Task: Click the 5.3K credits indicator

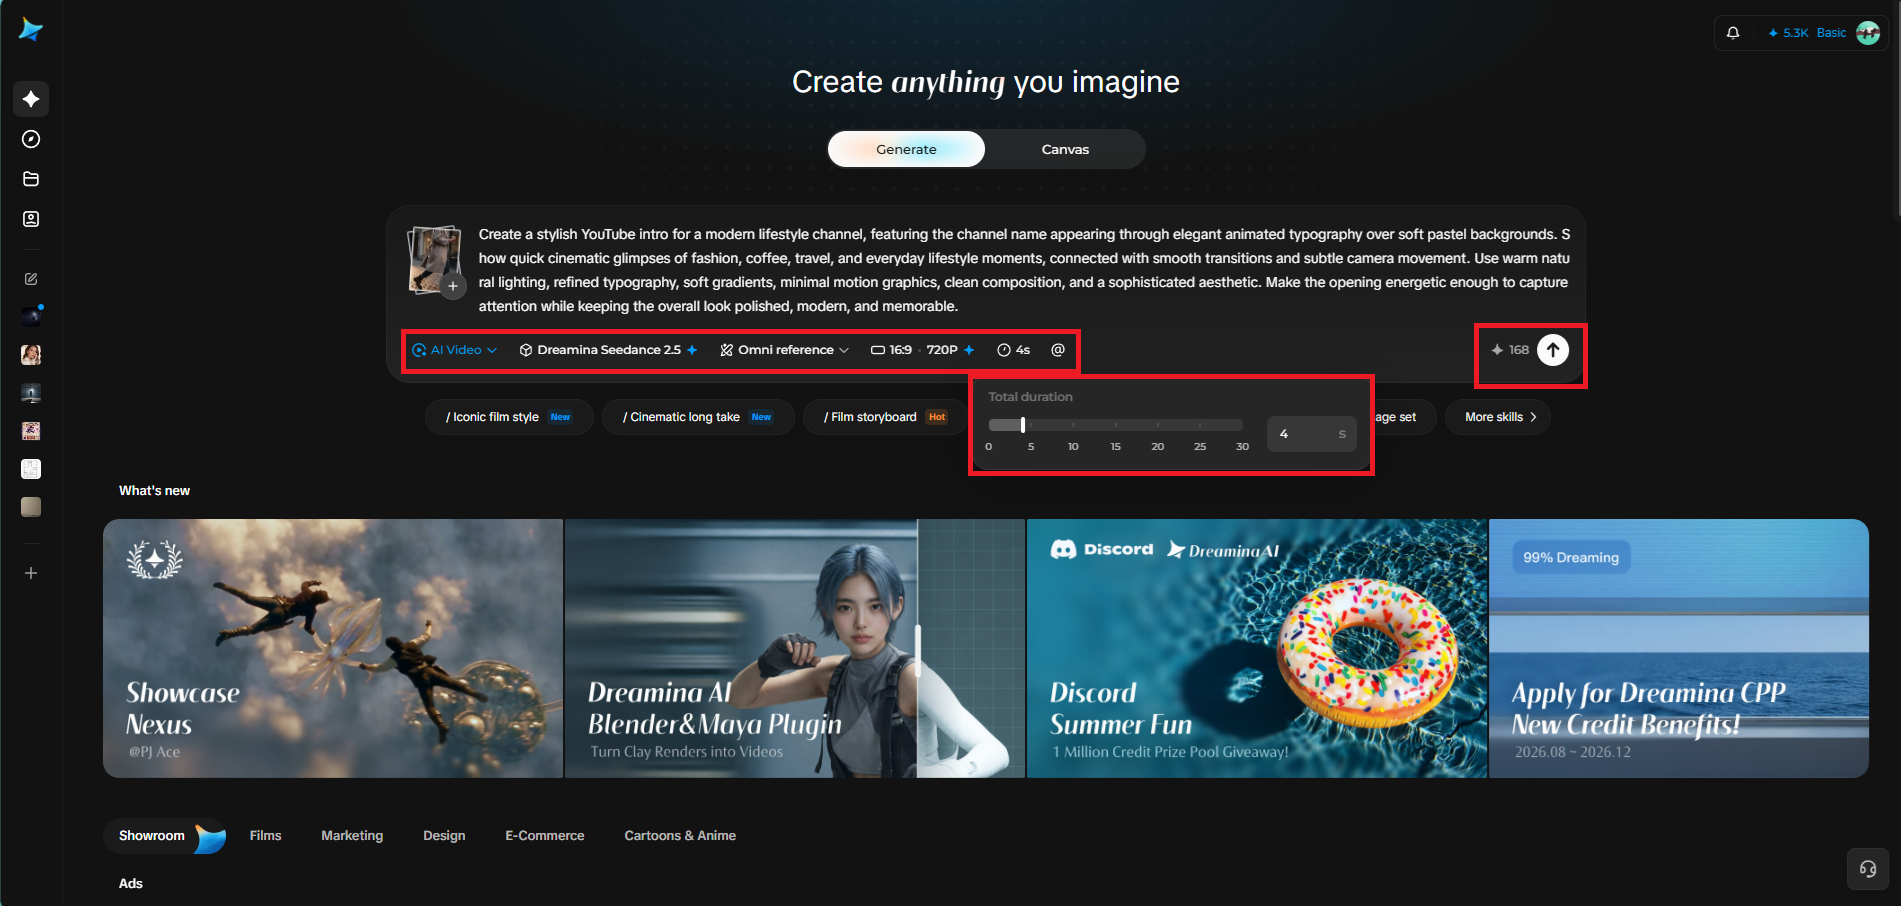Action: [x=1788, y=33]
